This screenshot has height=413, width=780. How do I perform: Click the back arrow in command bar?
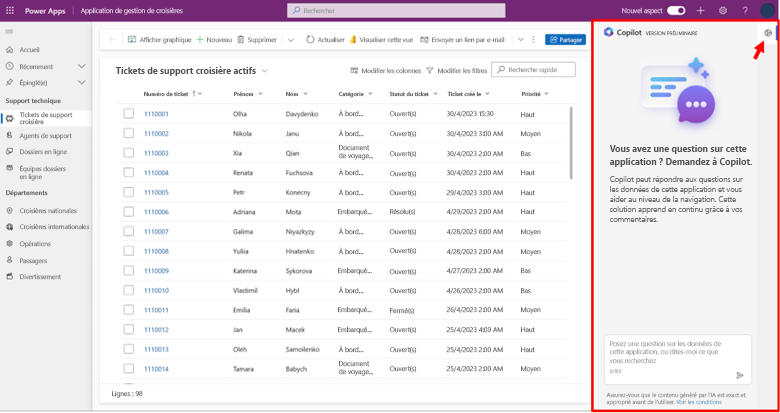[x=113, y=40]
